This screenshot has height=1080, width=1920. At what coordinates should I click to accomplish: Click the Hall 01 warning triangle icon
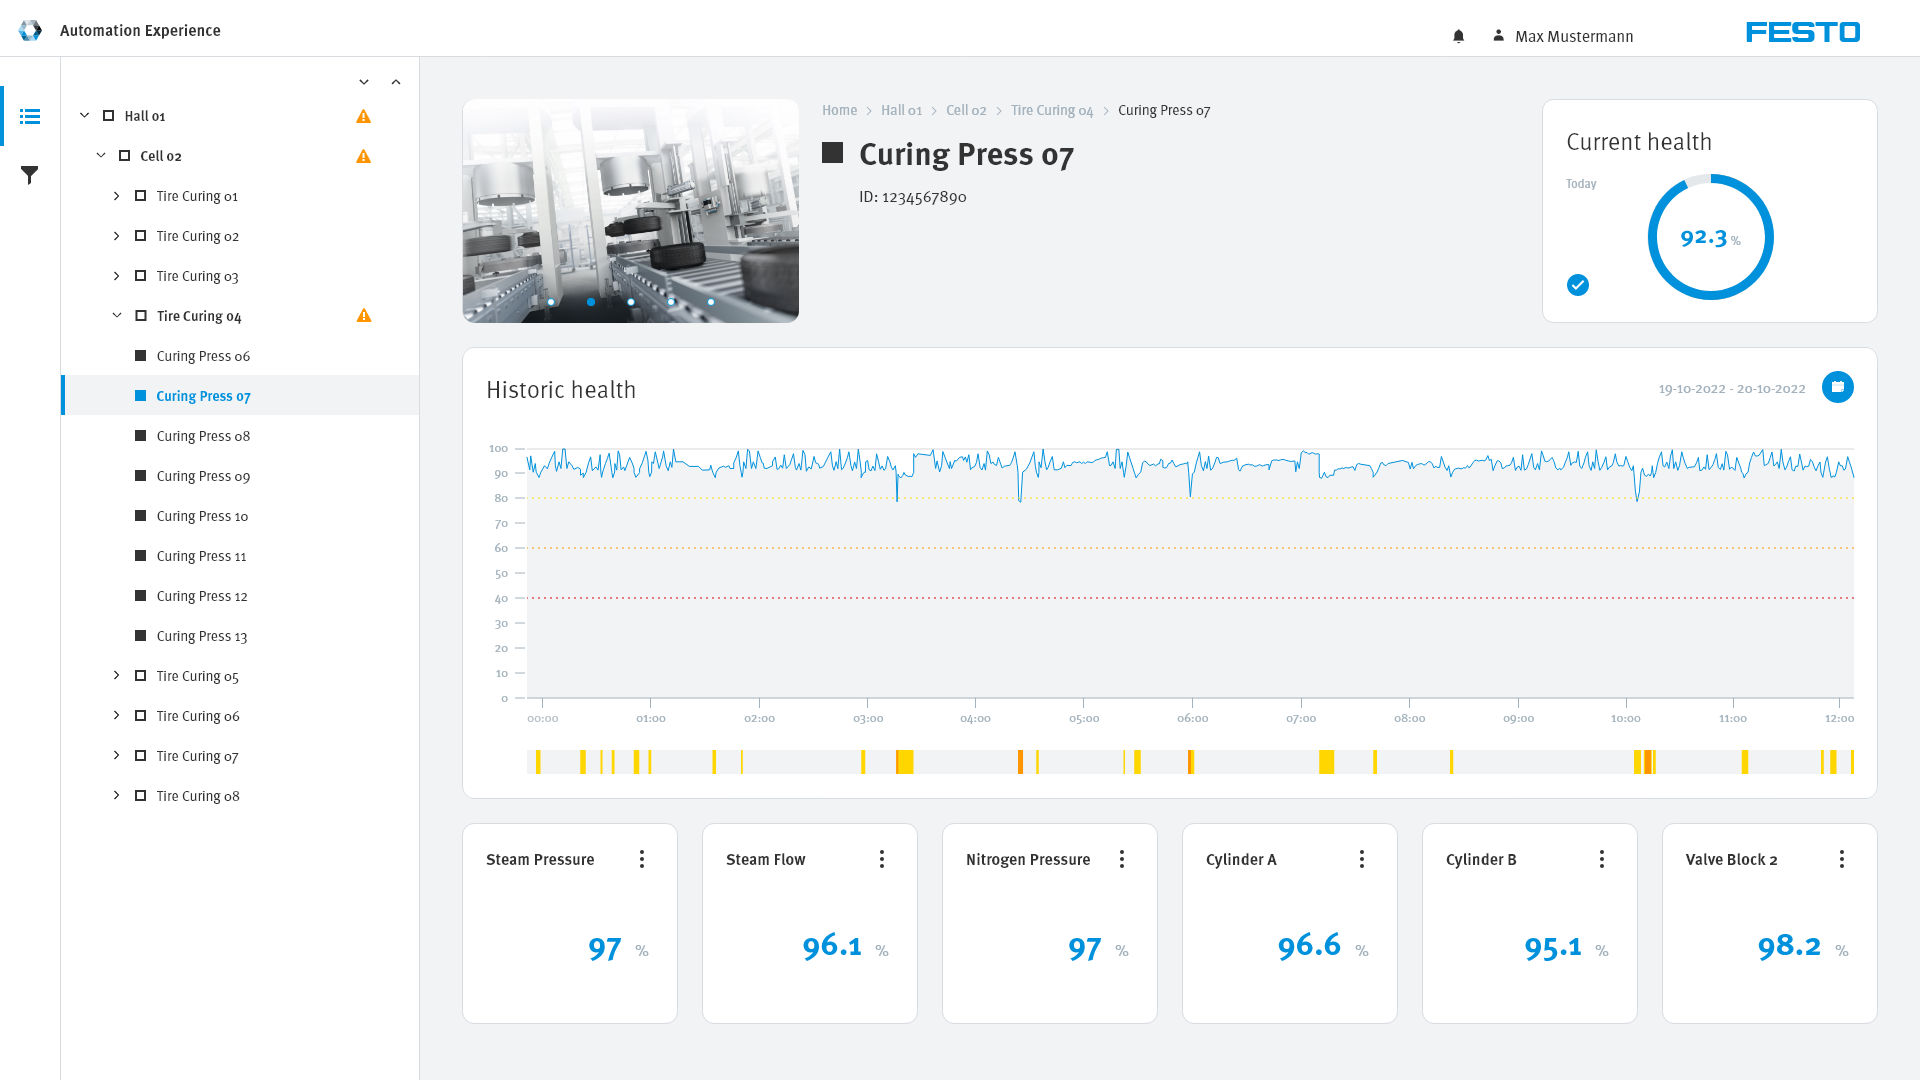(363, 116)
